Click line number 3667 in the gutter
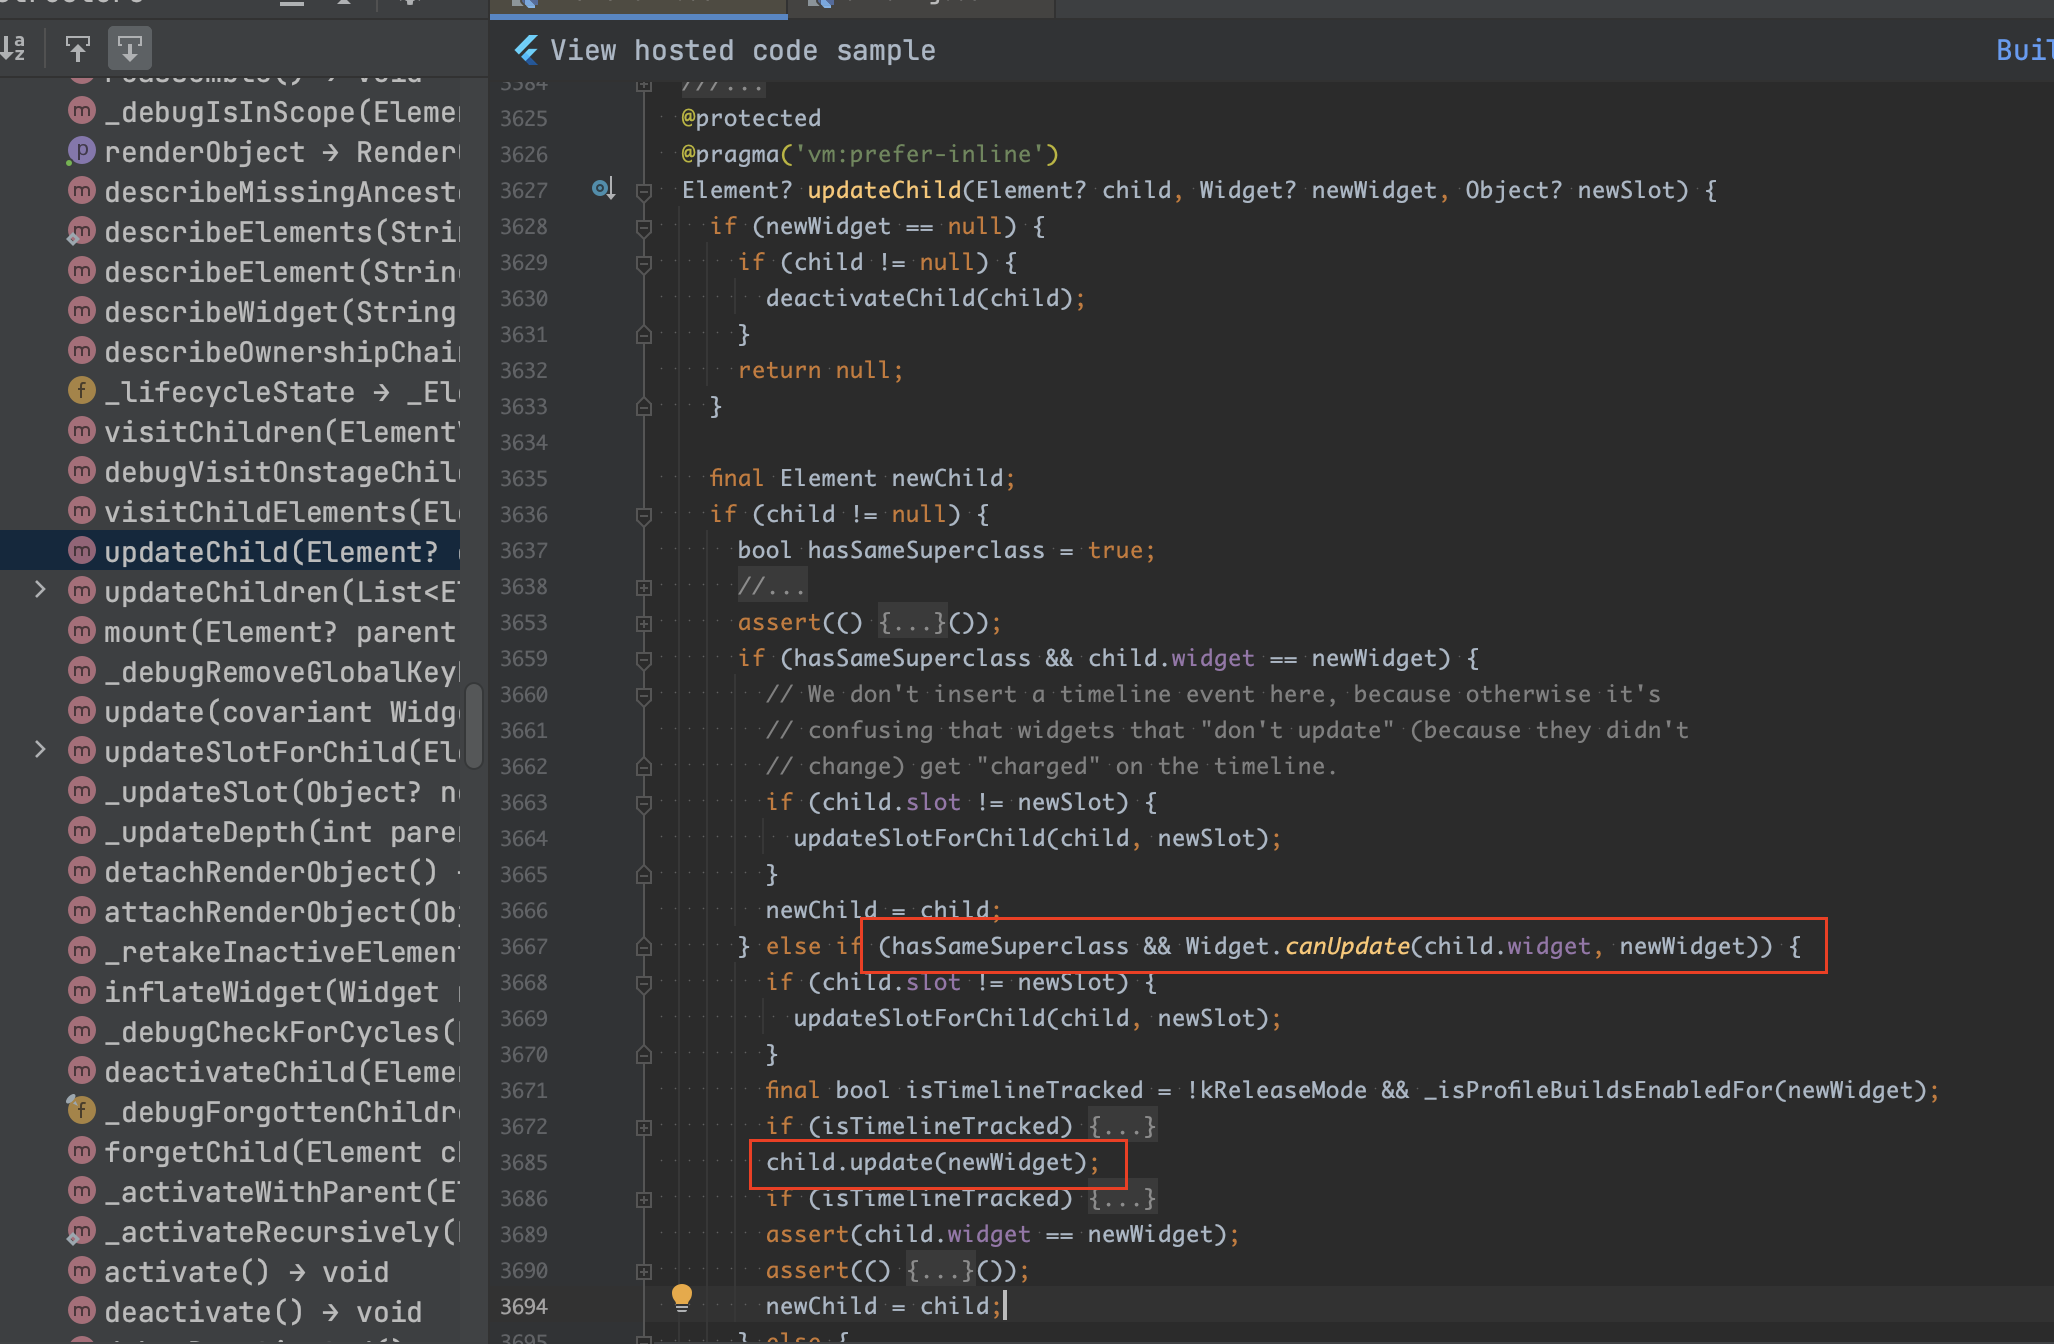This screenshot has width=2054, height=1344. point(524,947)
